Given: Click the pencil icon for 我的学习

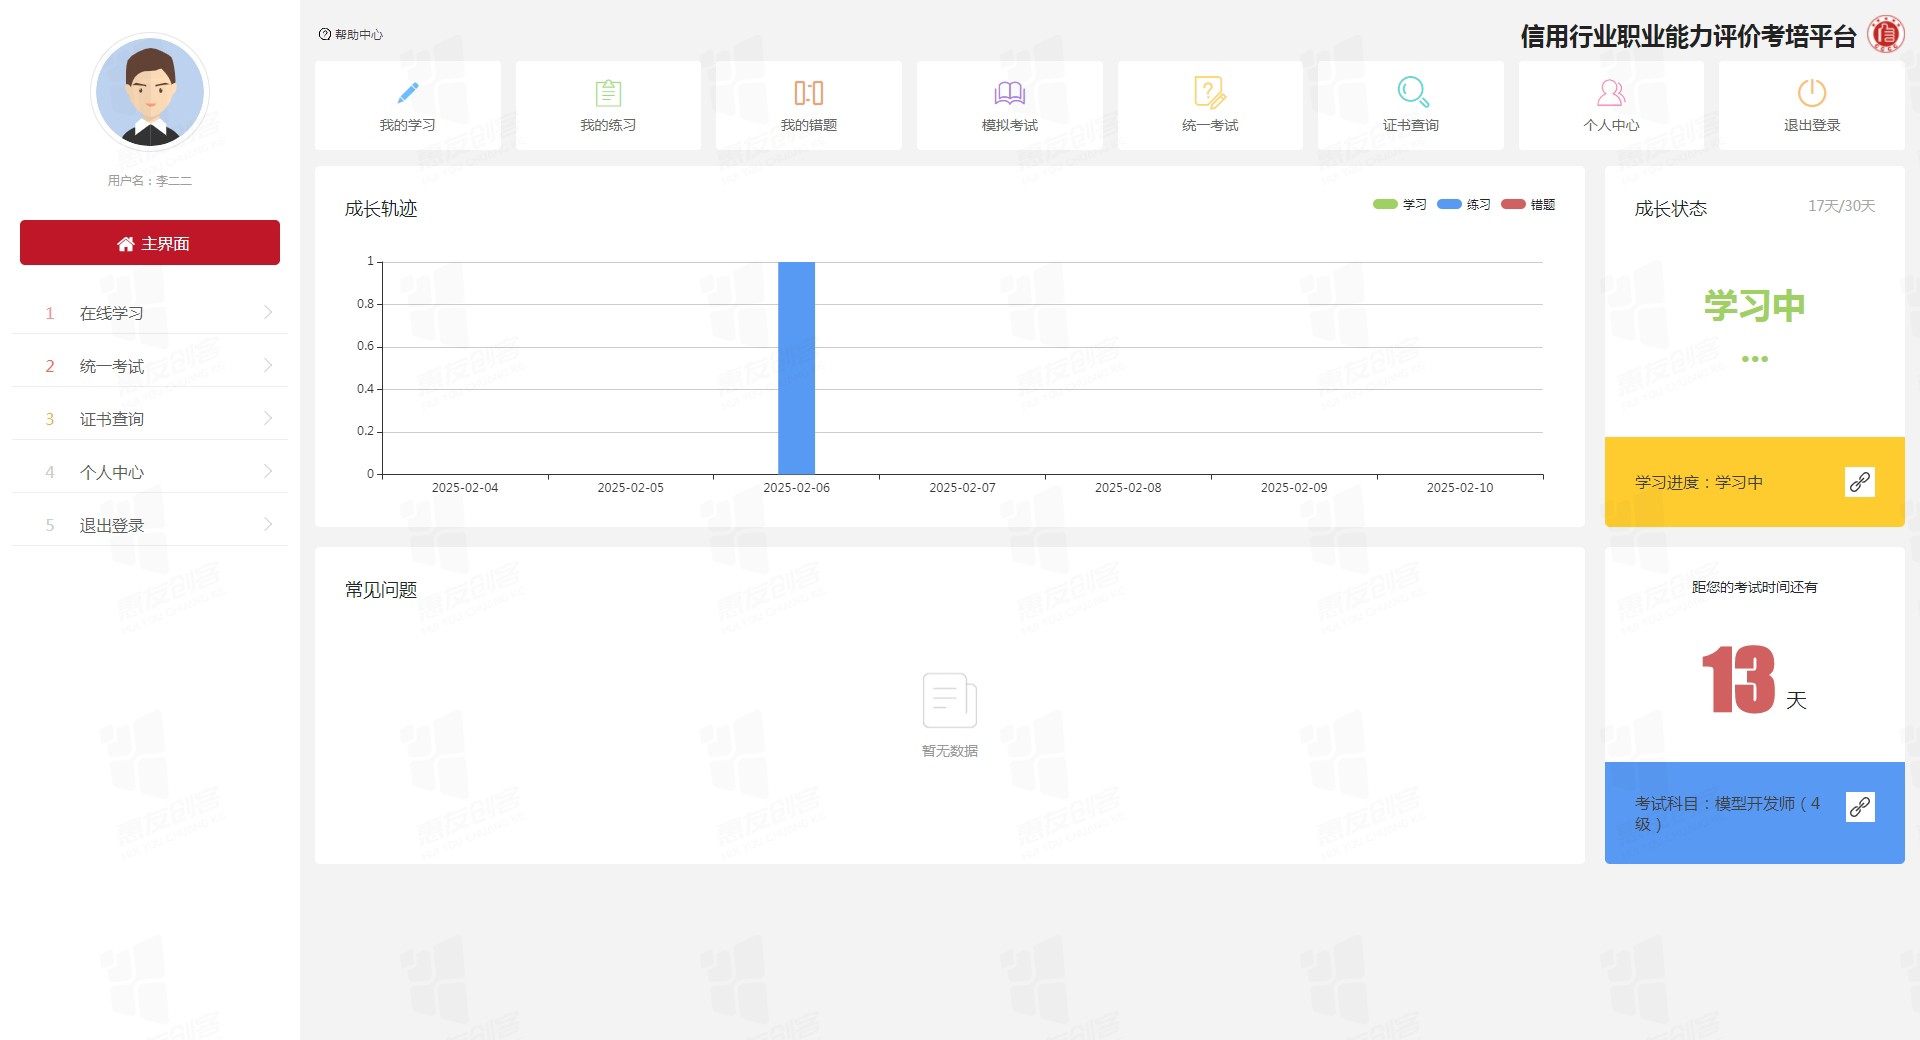Looking at the screenshot, I should coord(407,93).
